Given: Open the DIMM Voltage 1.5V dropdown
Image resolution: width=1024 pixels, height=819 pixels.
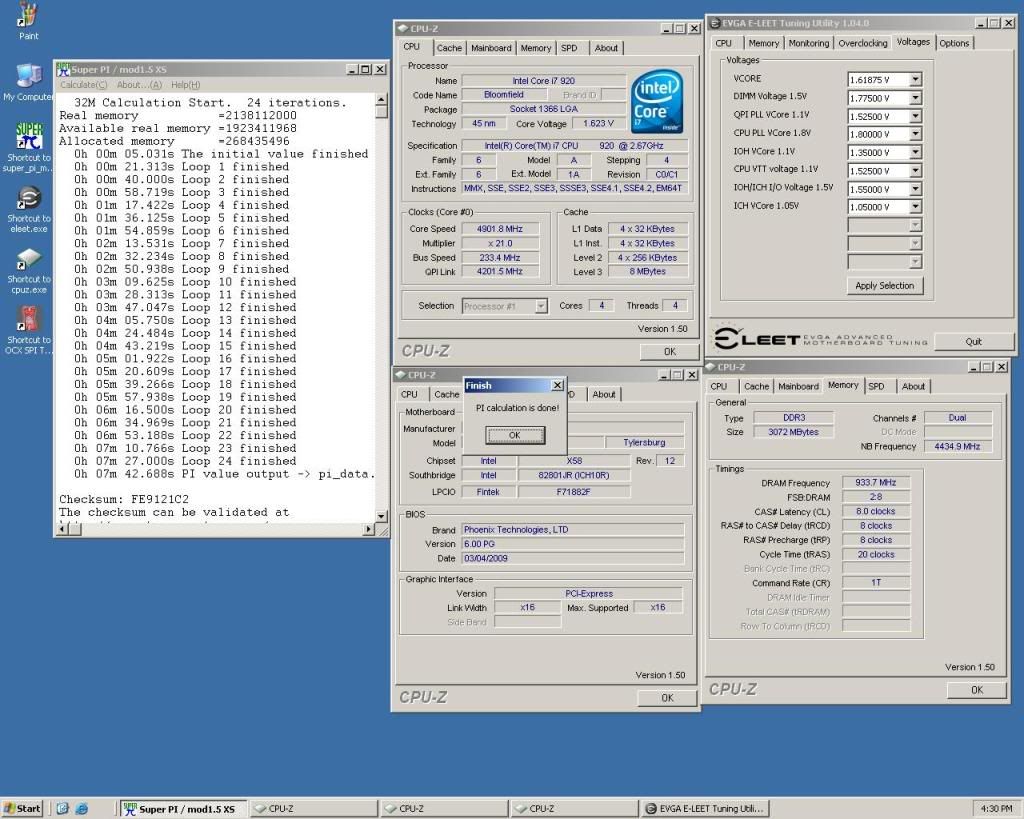Looking at the screenshot, I should 915,98.
